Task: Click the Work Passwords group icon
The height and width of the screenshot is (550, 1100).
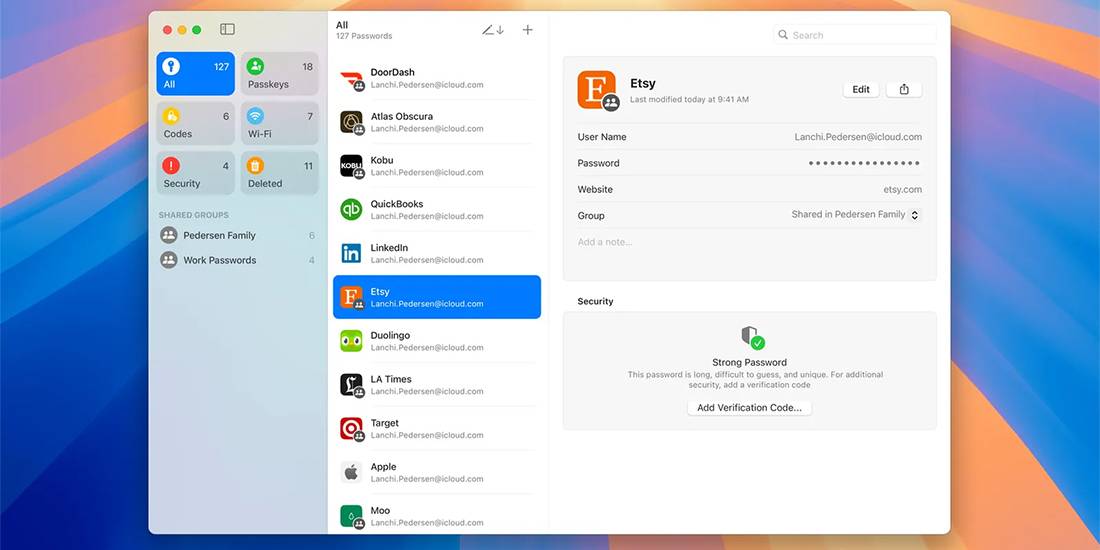Action: point(168,260)
